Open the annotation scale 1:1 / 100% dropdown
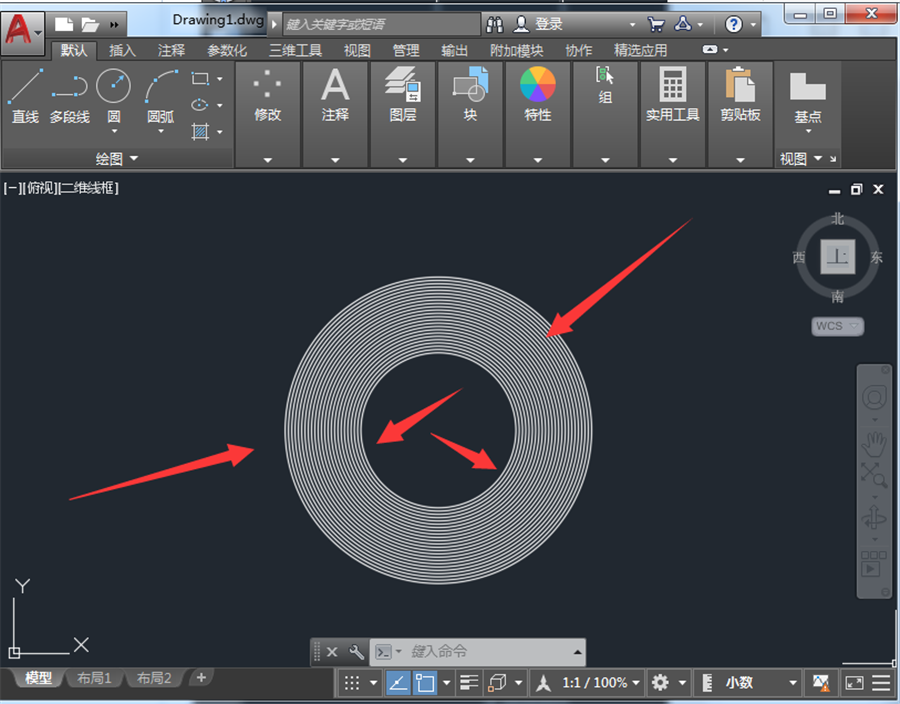 (x=600, y=682)
